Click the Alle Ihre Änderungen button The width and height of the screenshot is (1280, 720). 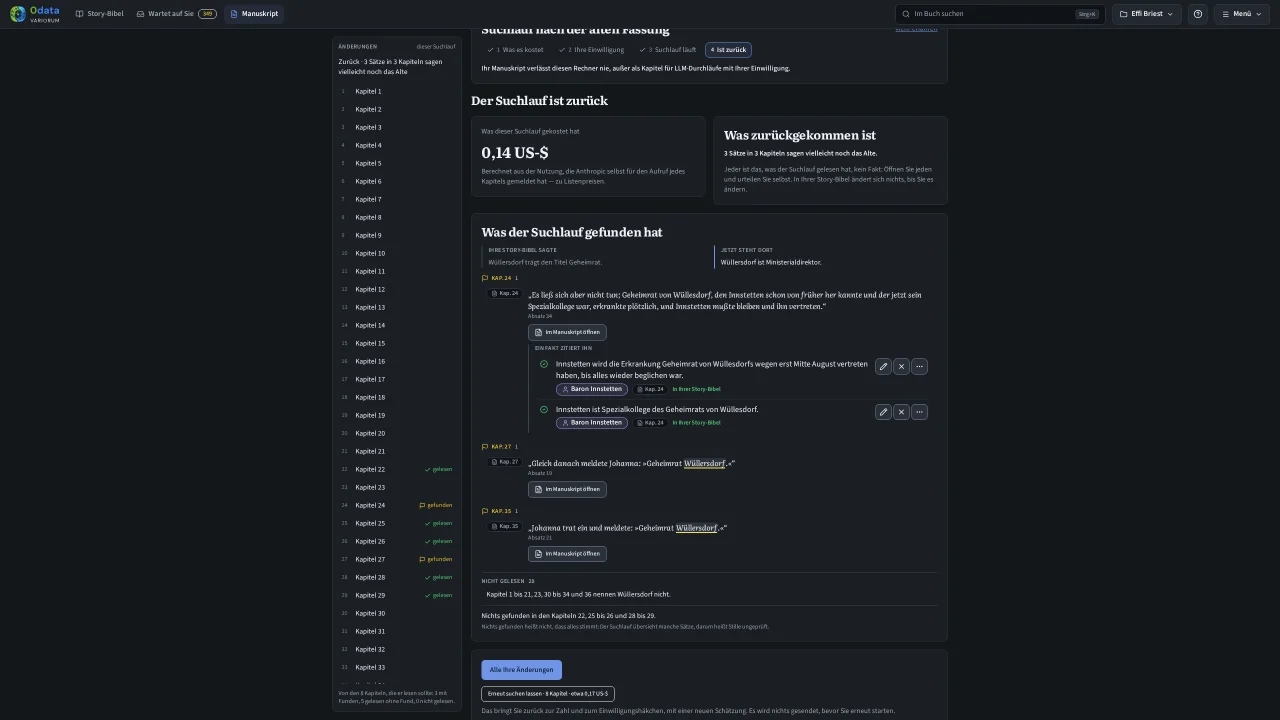pyautogui.click(x=521, y=670)
